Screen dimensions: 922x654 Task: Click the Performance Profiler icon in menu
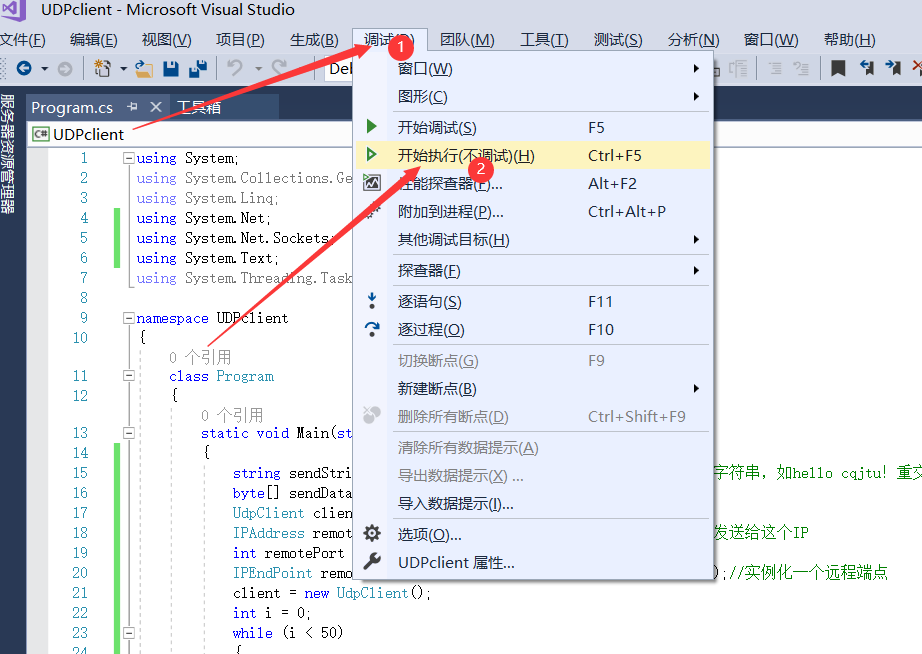point(372,183)
